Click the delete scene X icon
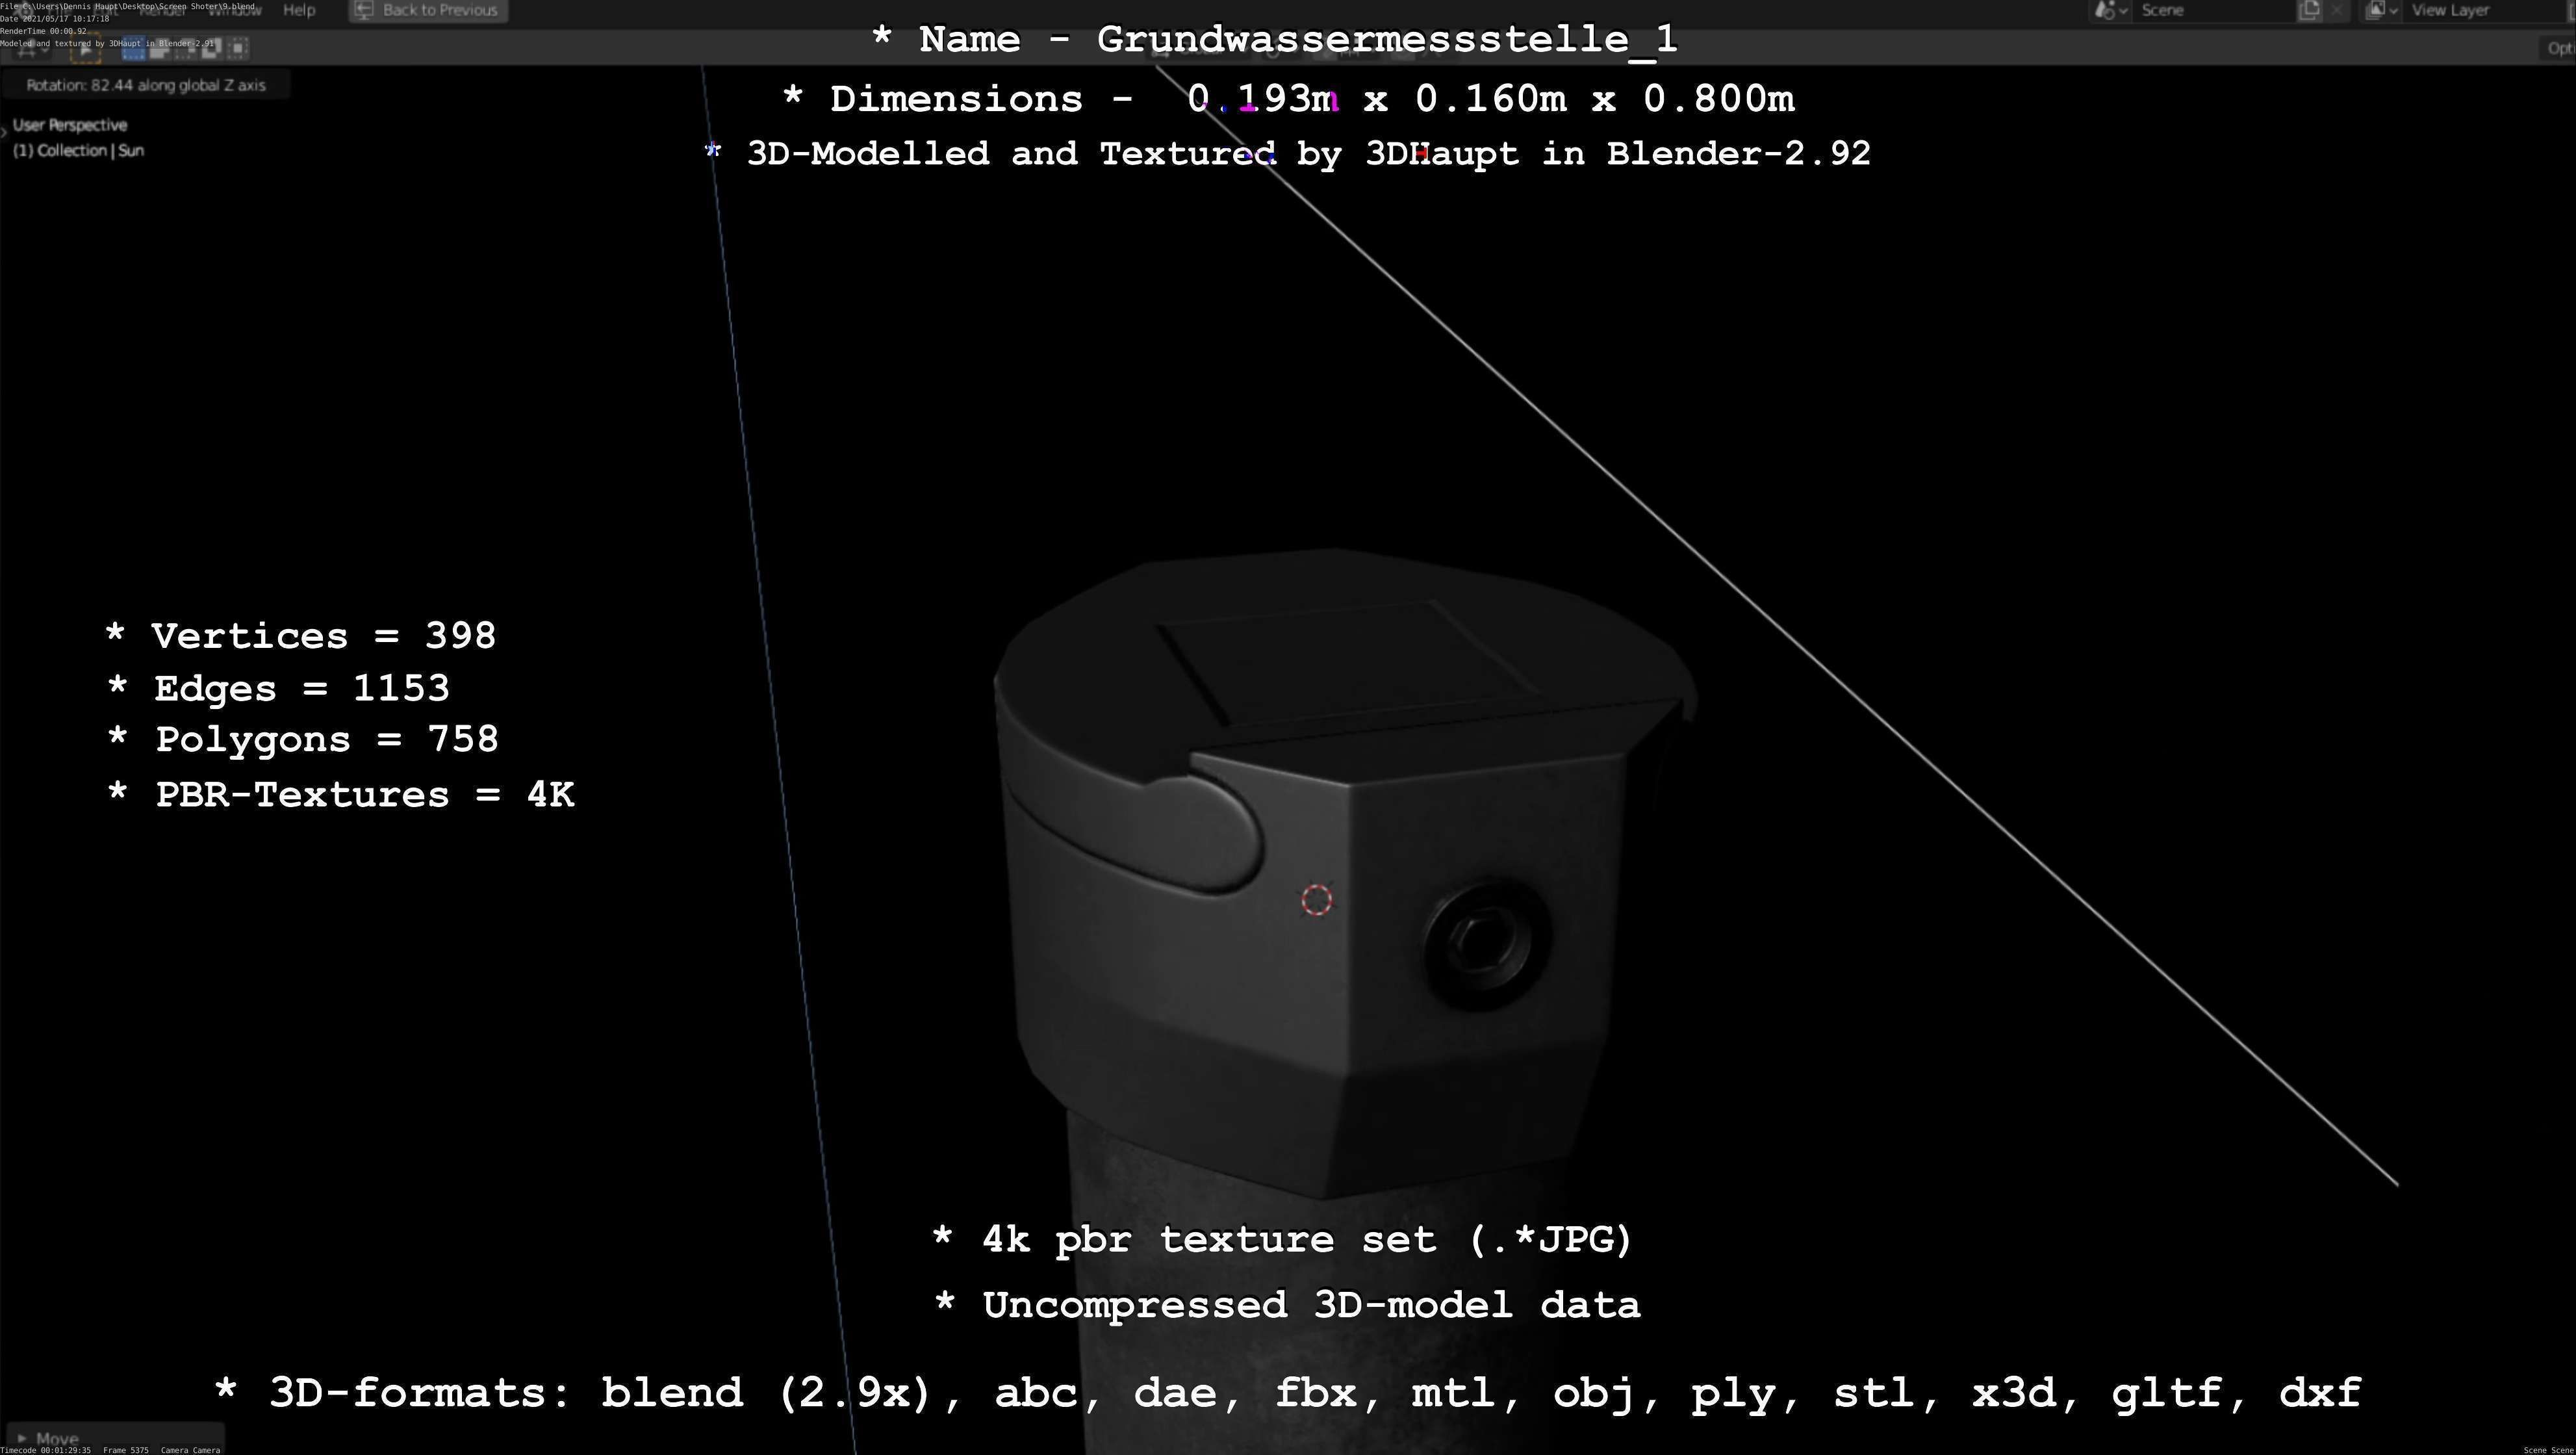Viewport: 2576px width, 1455px height. [x=2337, y=10]
